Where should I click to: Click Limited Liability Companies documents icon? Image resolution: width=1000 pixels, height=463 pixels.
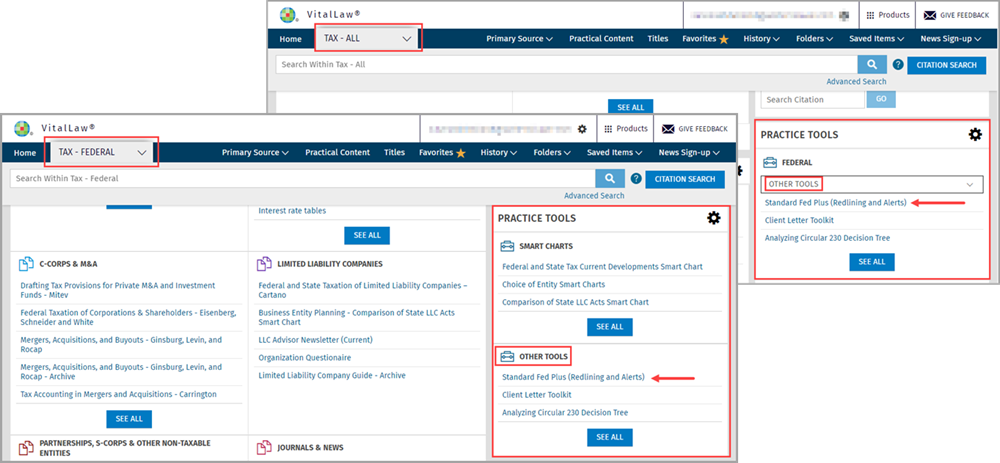click(264, 264)
